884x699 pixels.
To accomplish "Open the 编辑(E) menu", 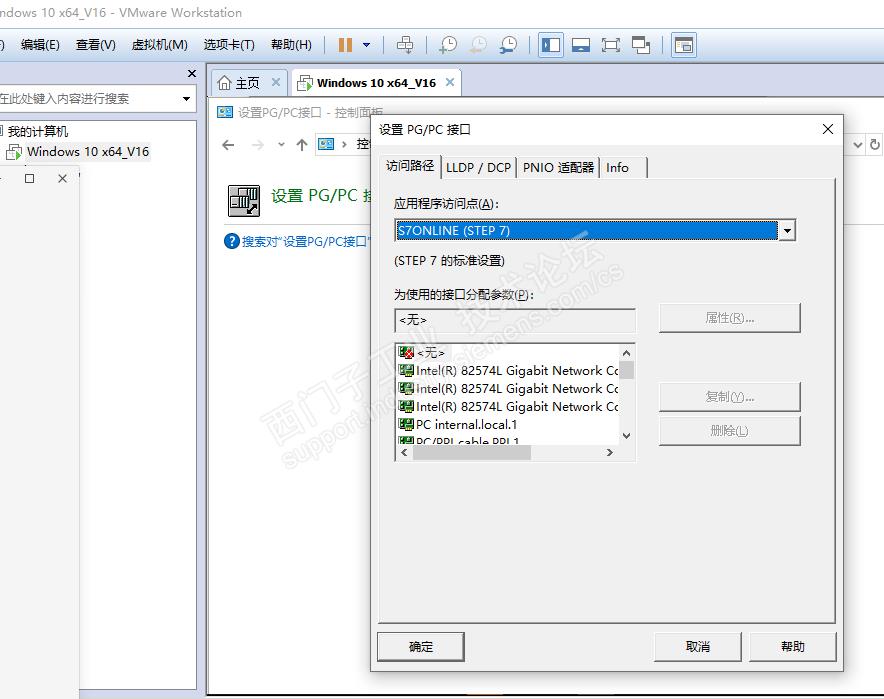I will (40, 45).
